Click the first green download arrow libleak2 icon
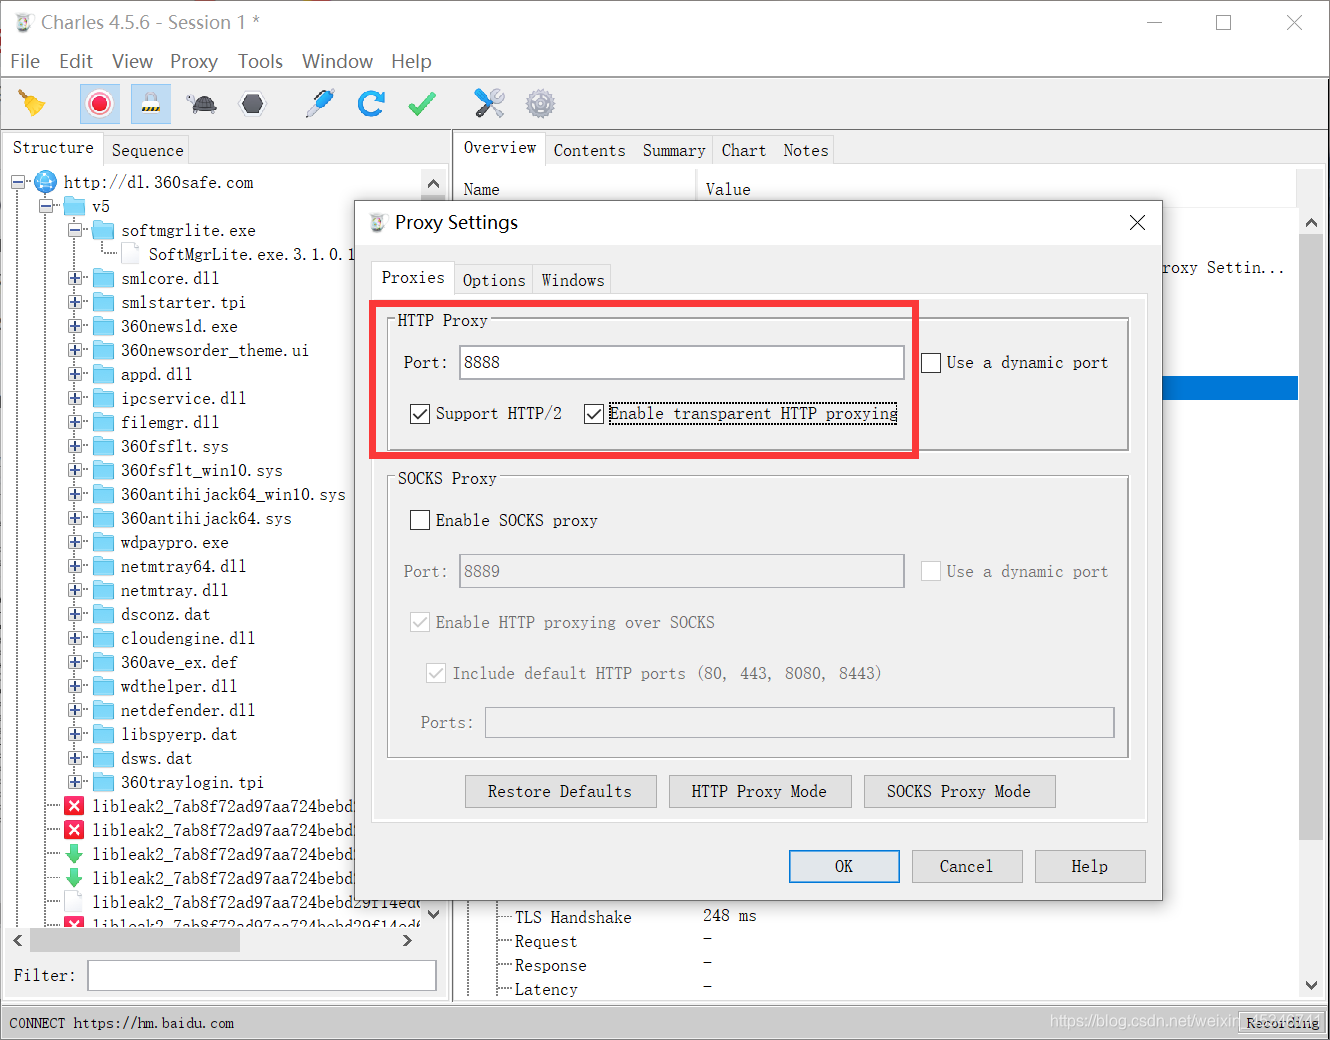Viewport: 1330px width, 1040px height. [x=74, y=854]
